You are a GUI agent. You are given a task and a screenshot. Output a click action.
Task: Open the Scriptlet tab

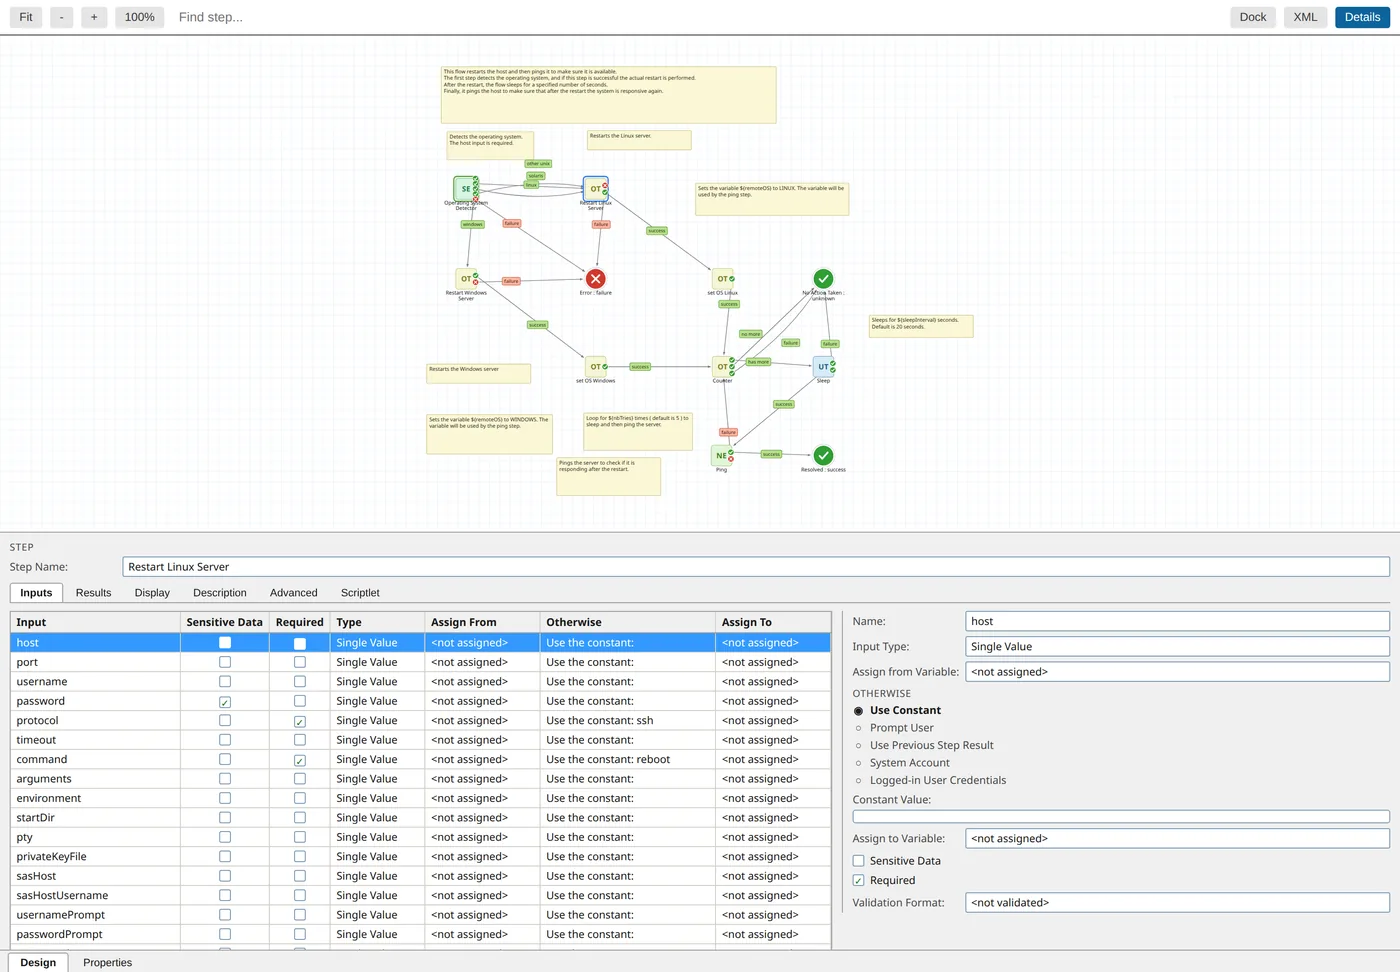(x=360, y=593)
